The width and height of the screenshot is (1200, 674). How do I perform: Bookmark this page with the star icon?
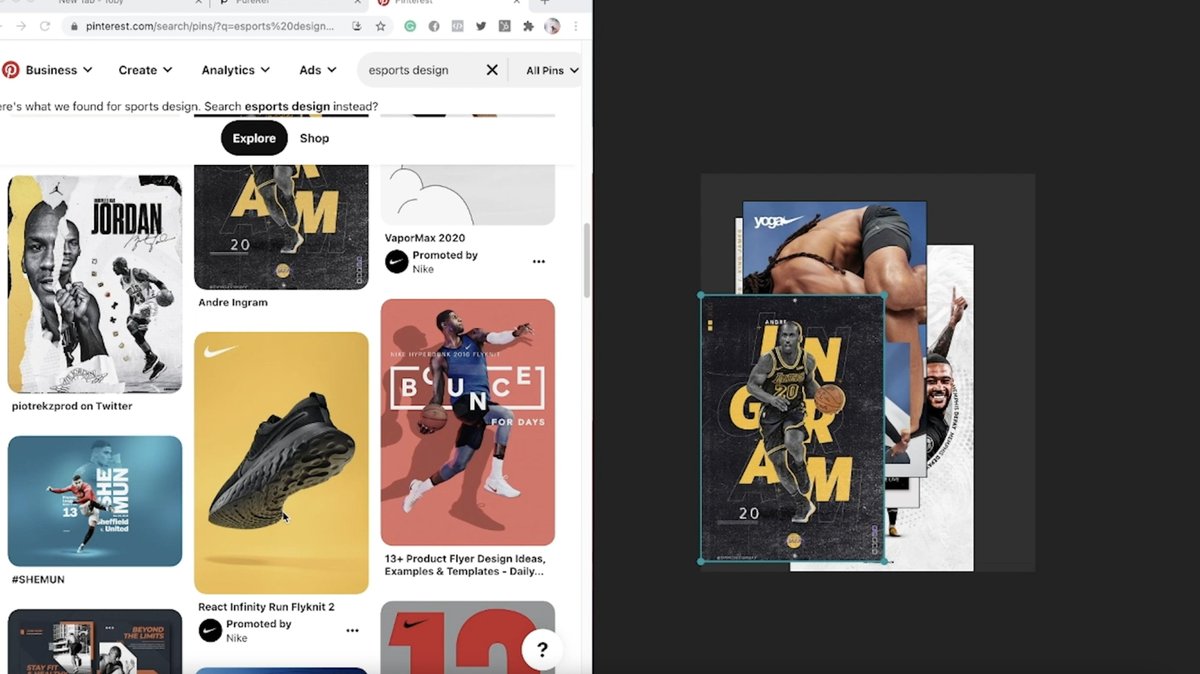point(380,26)
